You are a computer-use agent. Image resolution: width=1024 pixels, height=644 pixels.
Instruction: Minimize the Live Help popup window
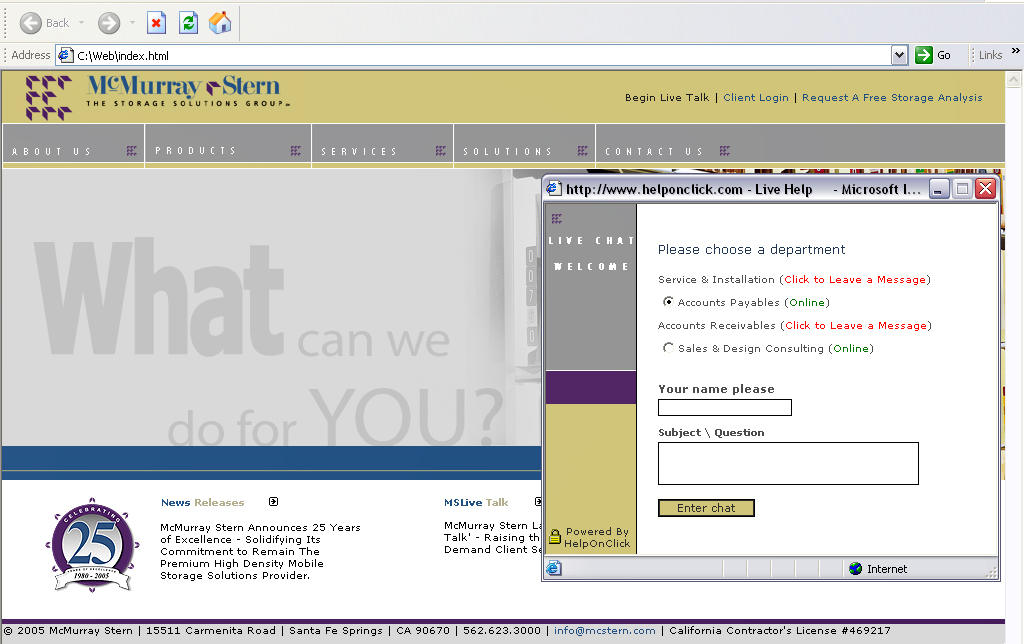point(939,189)
